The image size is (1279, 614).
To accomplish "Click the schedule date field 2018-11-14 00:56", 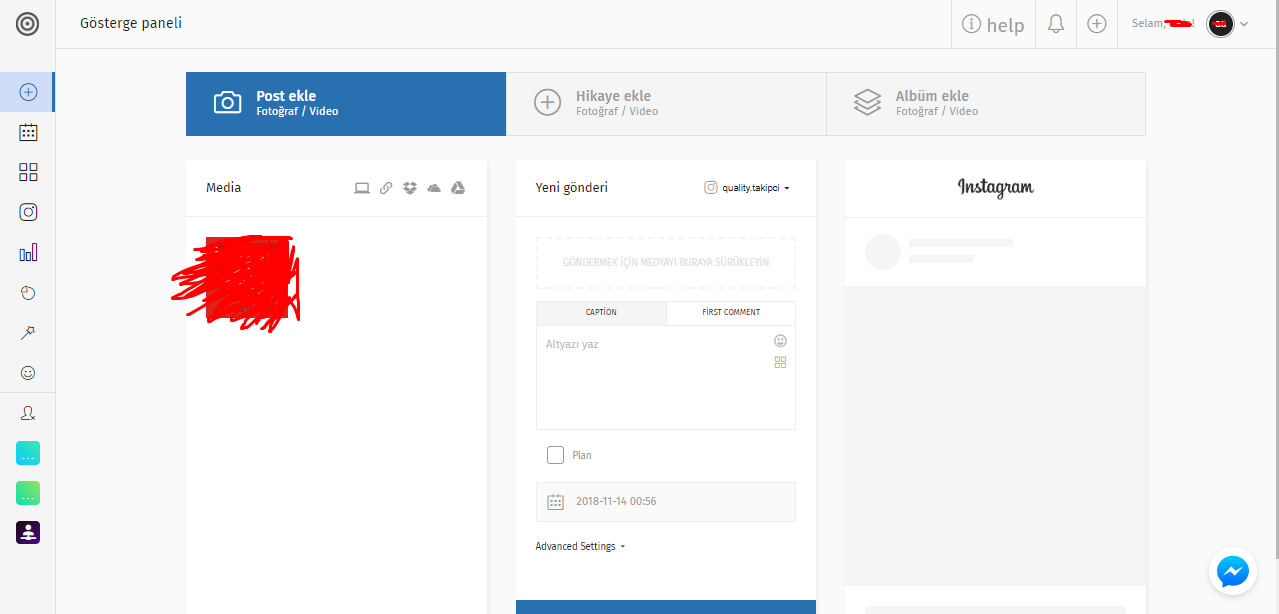I will tap(666, 502).
